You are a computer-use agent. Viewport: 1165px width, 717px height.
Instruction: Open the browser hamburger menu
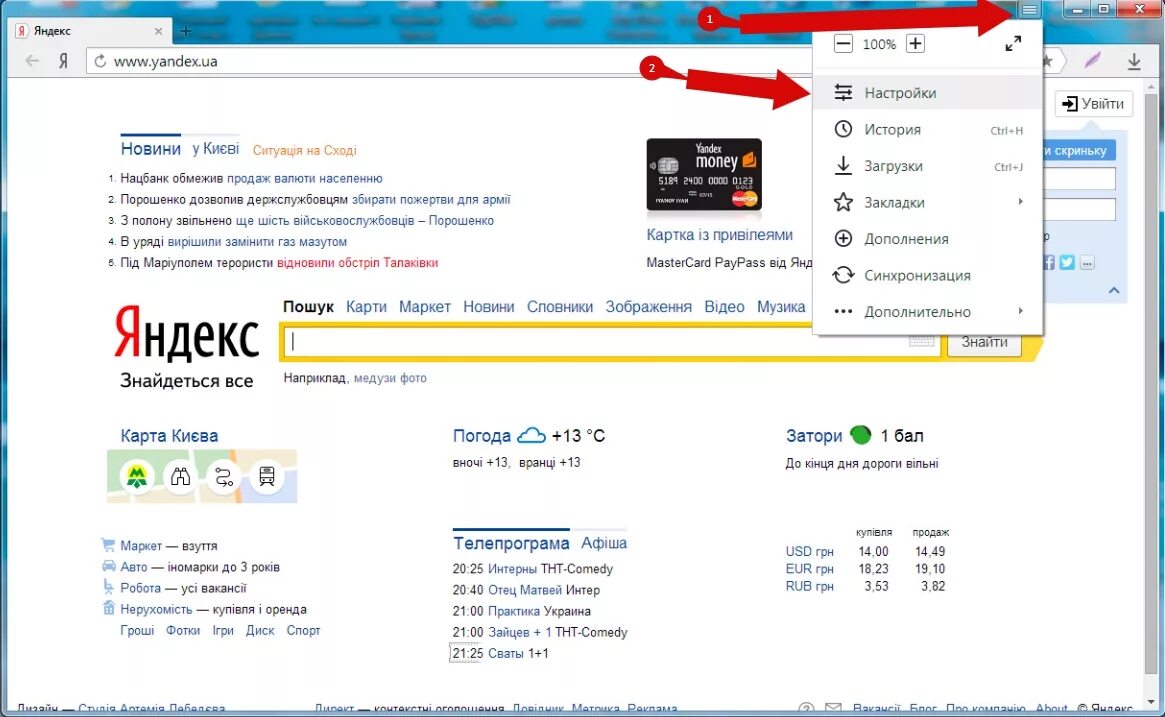1029,9
